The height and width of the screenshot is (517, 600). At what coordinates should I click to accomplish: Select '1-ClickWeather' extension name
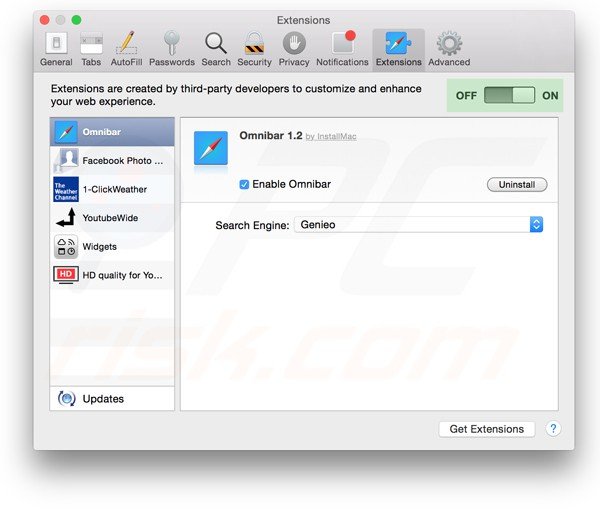tap(115, 189)
